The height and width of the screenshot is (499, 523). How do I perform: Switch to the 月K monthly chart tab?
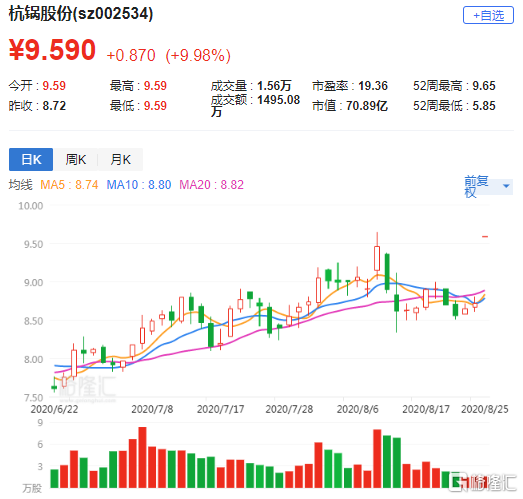click(120, 159)
